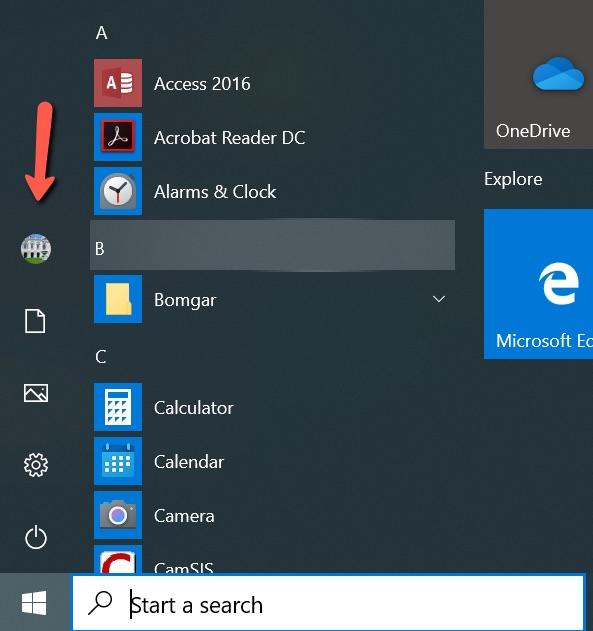
Task: Launch Access 2016 from the app list
Action: 273,83
